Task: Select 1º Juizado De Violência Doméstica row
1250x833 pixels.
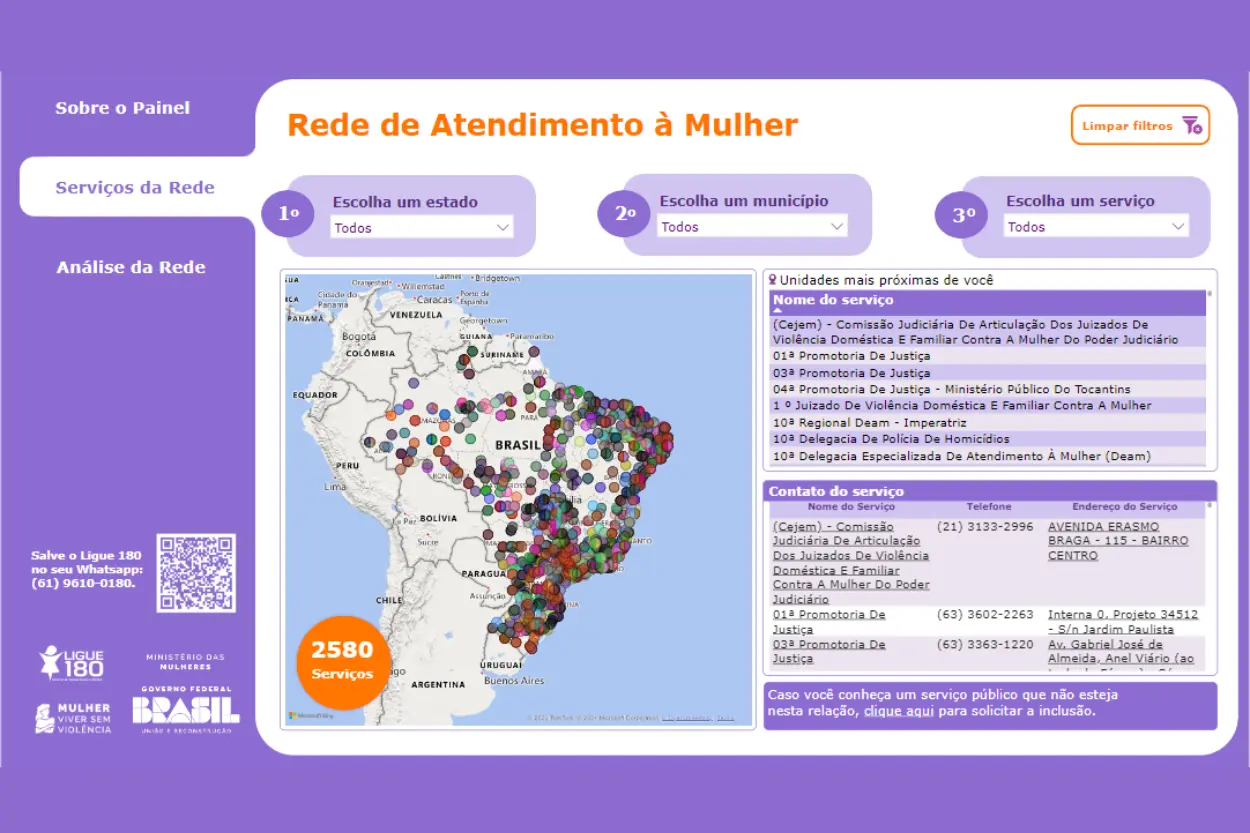Action: point(988,405)
